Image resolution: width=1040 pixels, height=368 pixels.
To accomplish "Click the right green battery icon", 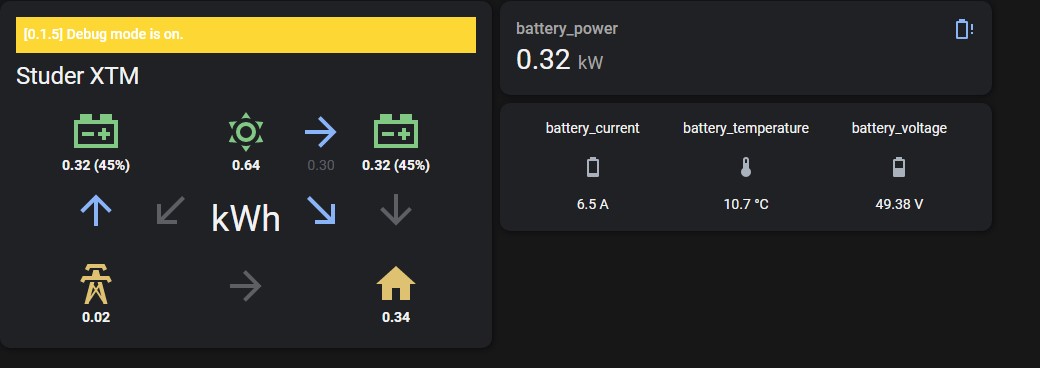I will (395, 131).
